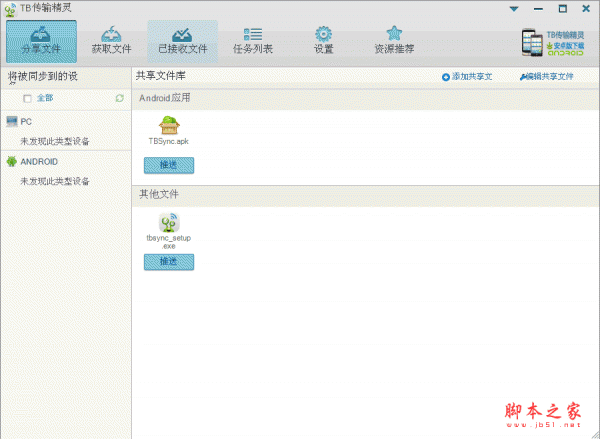Switch to the 获取文件 tab
This screenshot has width=600, height=439.
point(111,41)
